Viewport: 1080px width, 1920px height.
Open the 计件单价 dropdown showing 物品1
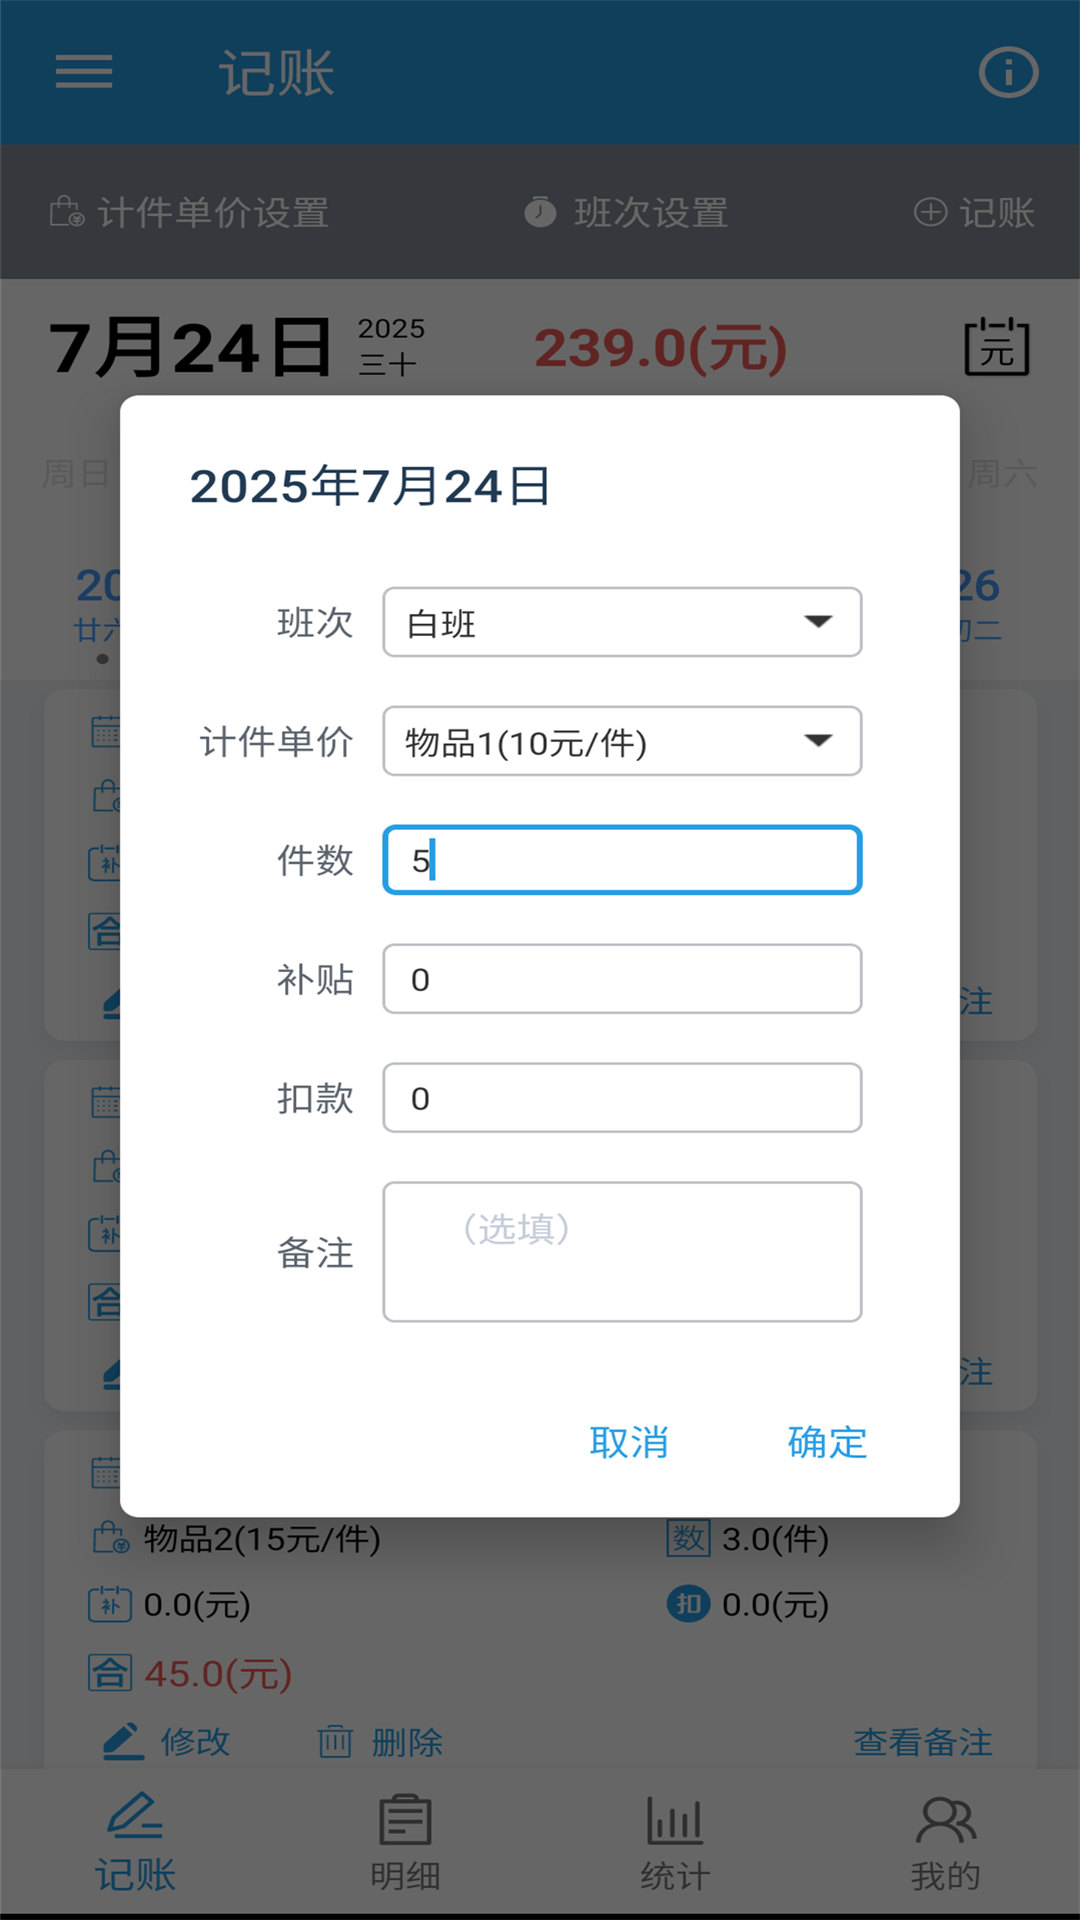click(x=620, y=740)
